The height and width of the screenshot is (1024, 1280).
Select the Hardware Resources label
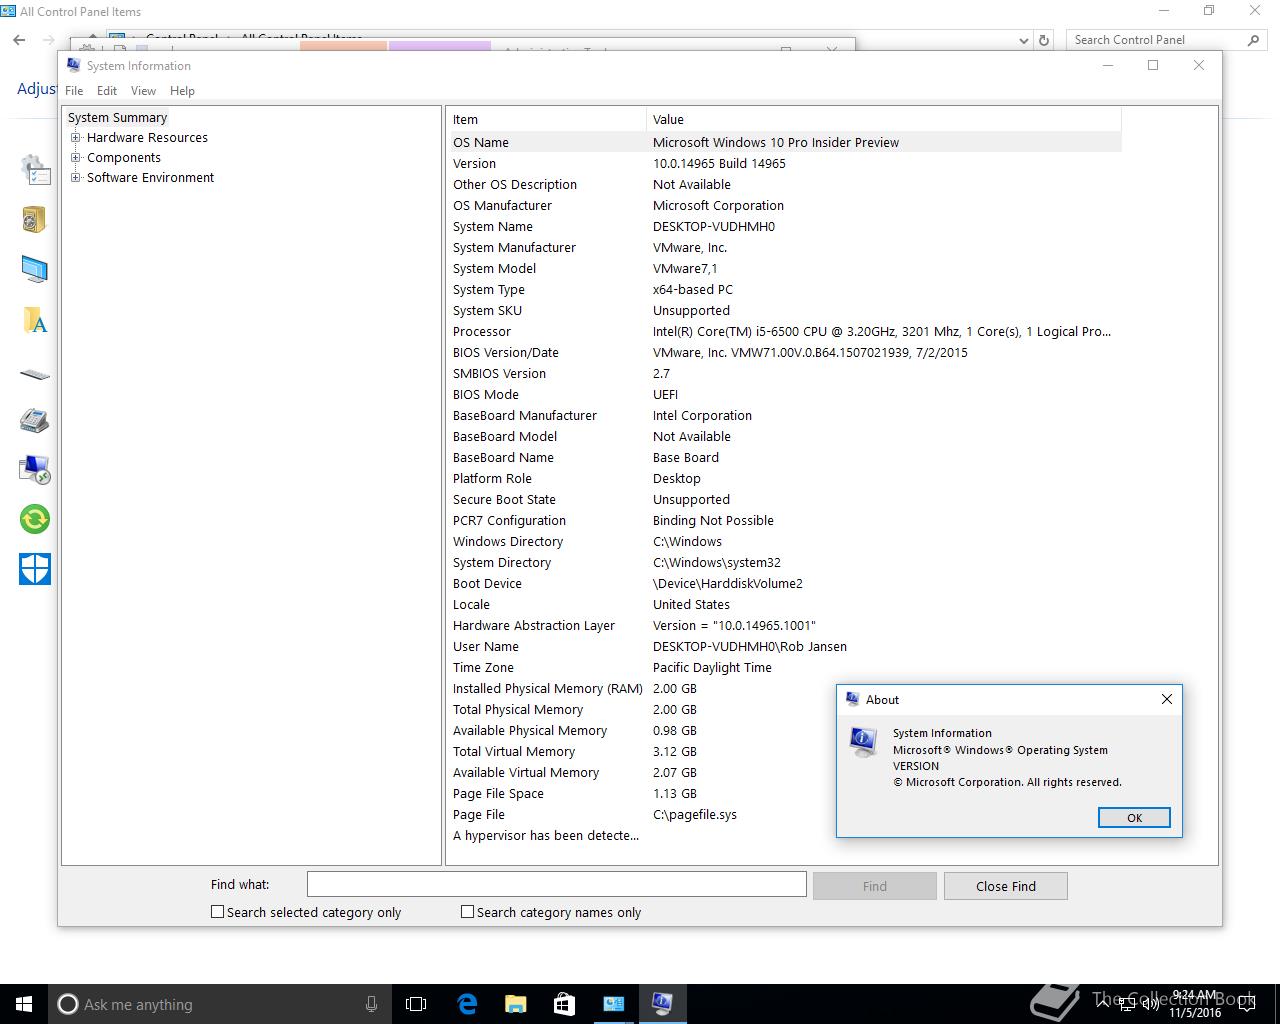[x=147, y=138]
